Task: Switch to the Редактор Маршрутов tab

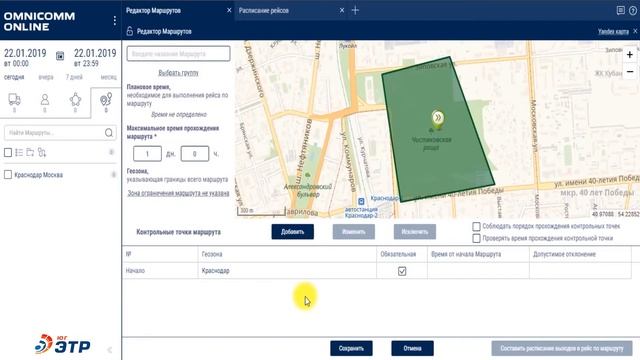Action: 153,11
